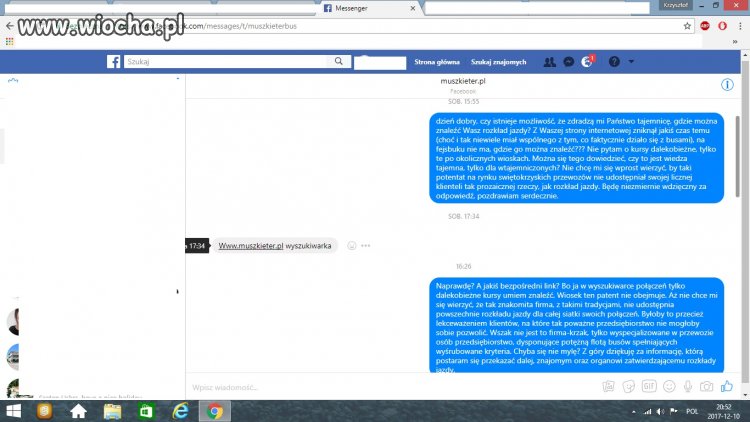Screen dimensions: 750x422
Task: Open Action Center flag icon
Action: coord(674,411)
